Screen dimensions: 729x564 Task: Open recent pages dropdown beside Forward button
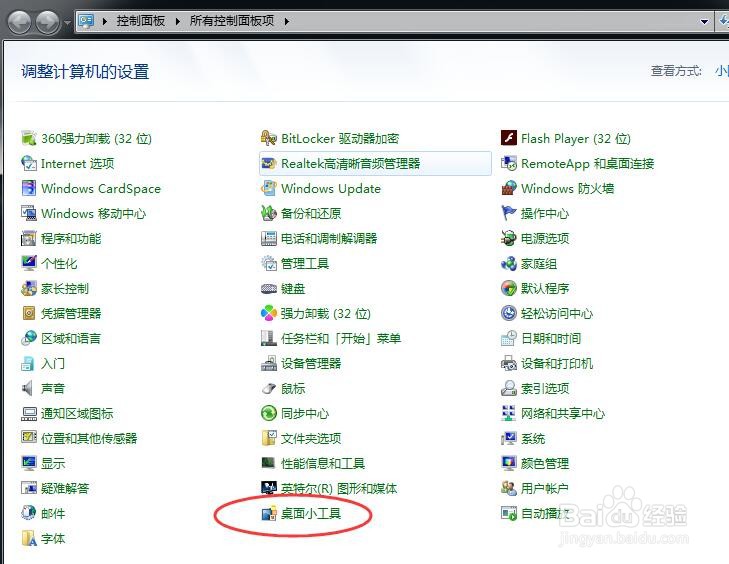point(67,22)
